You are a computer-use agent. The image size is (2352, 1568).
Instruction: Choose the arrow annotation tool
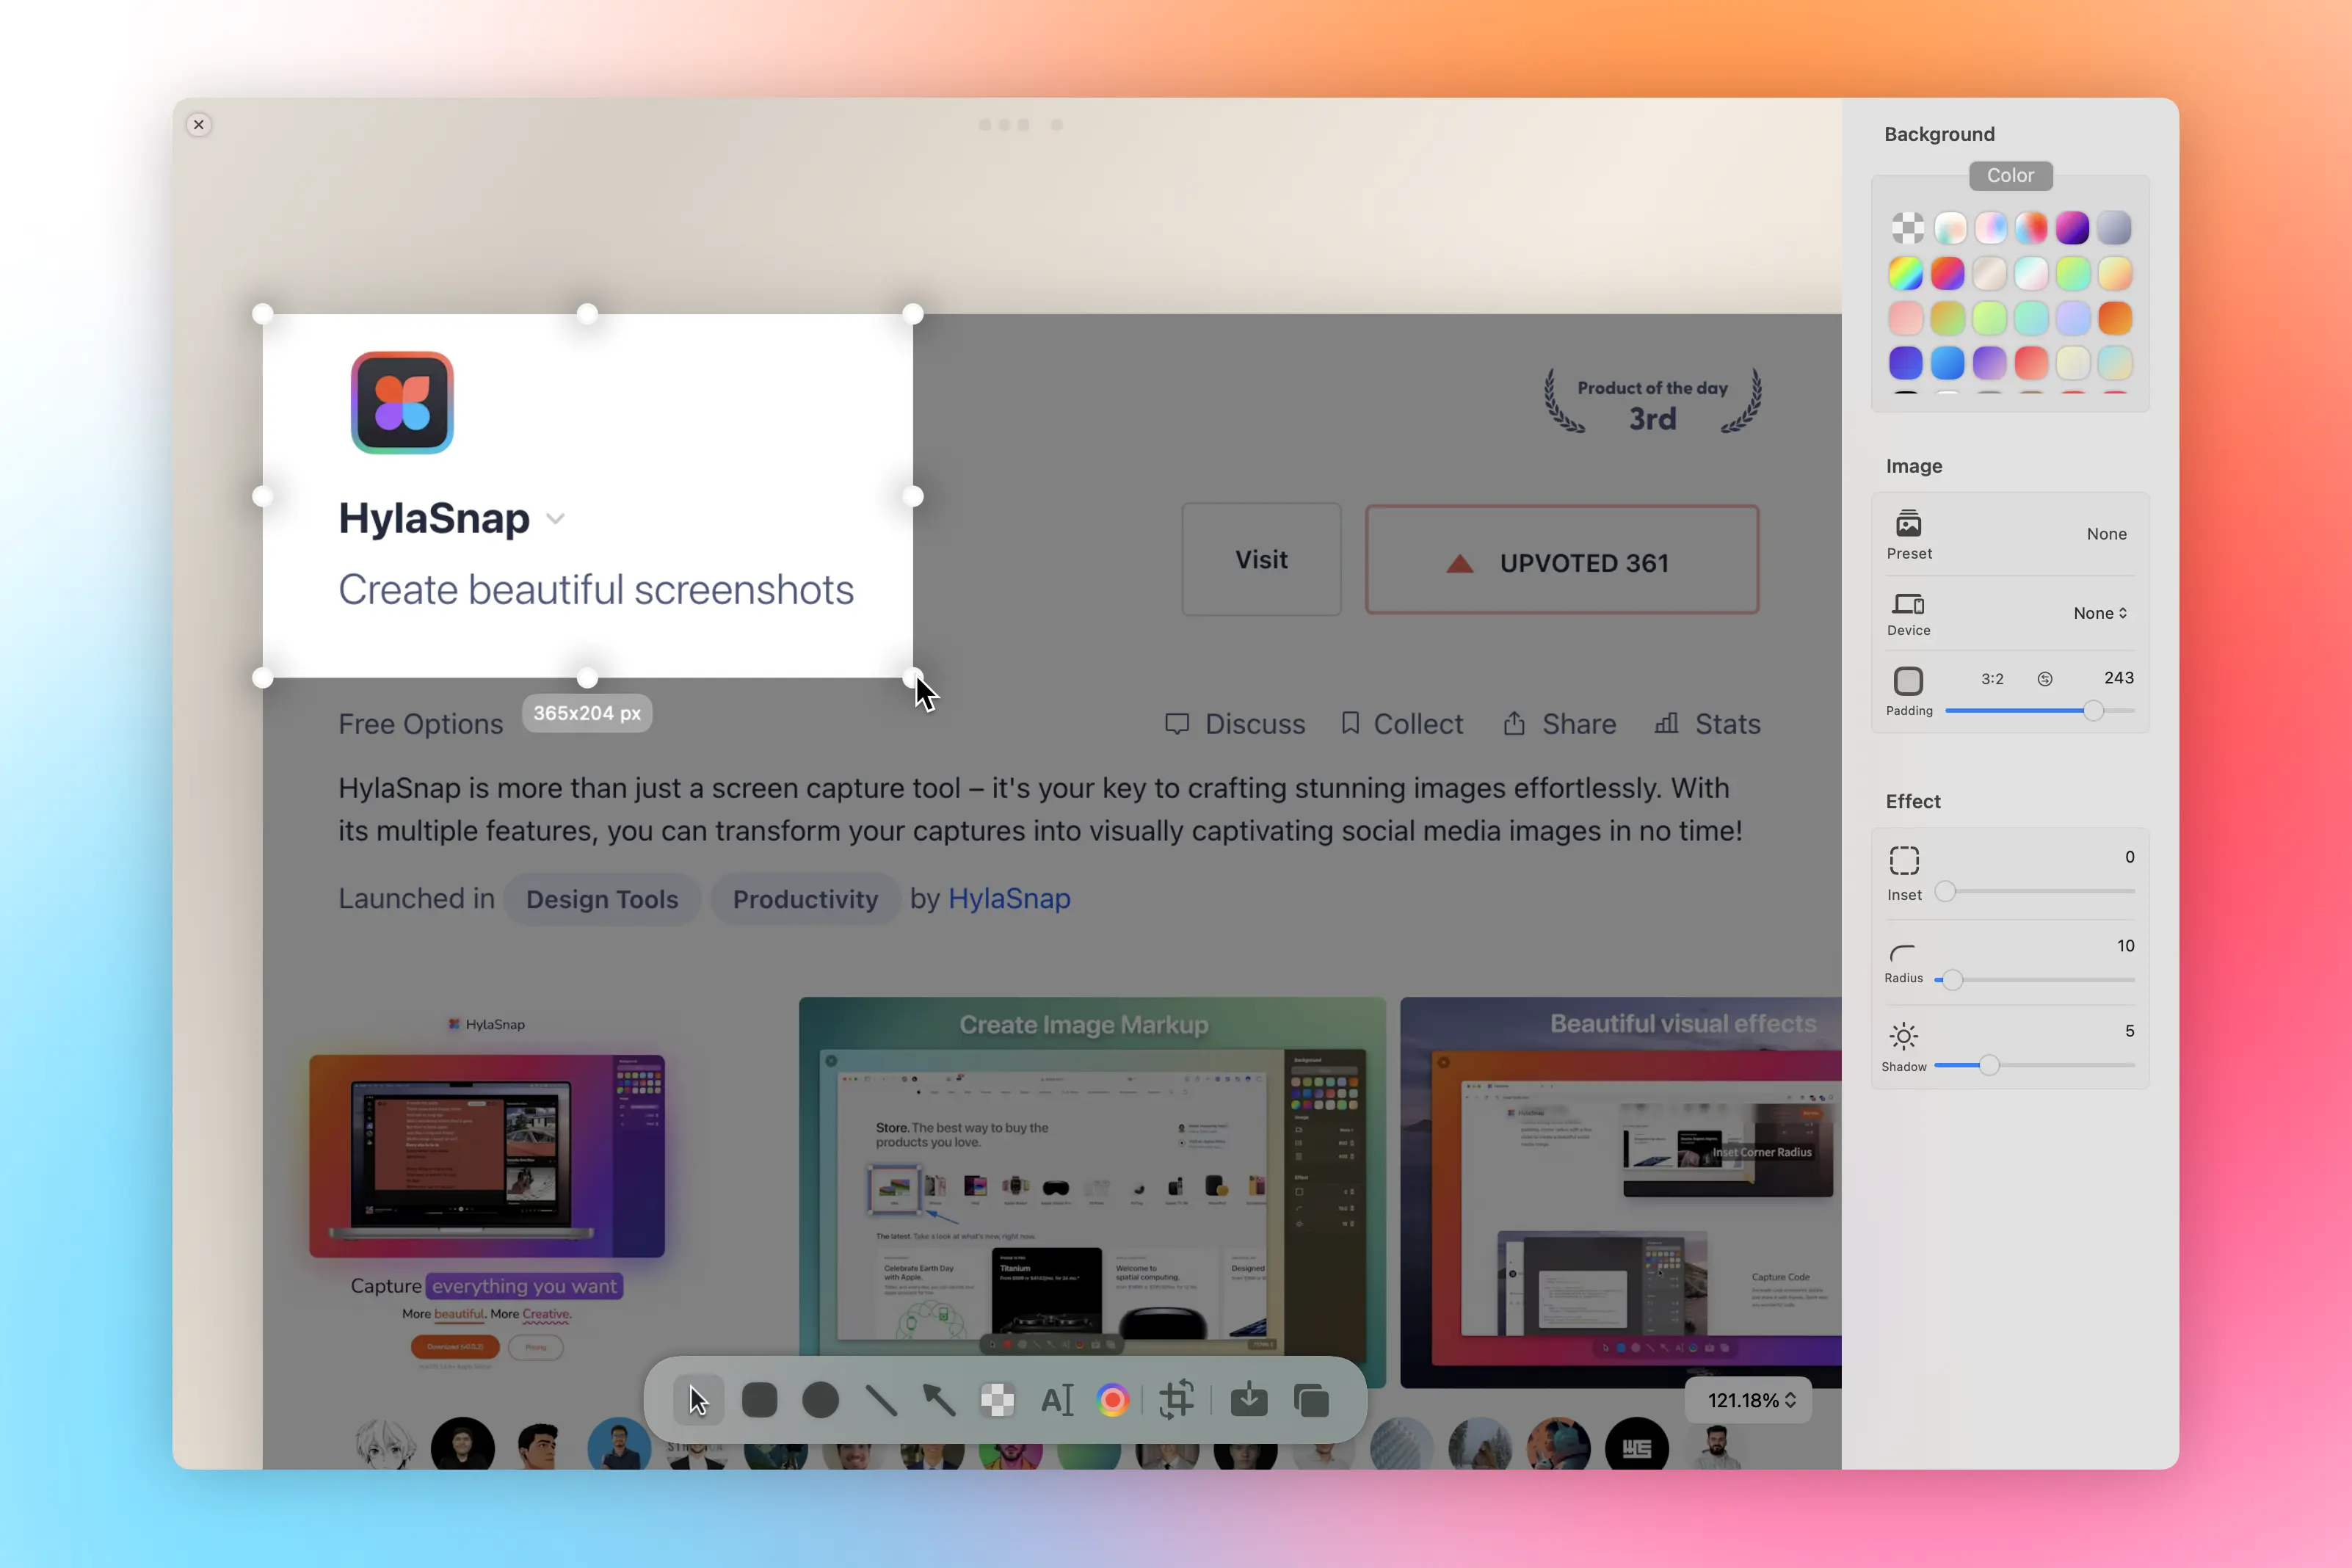point(939,1400)
